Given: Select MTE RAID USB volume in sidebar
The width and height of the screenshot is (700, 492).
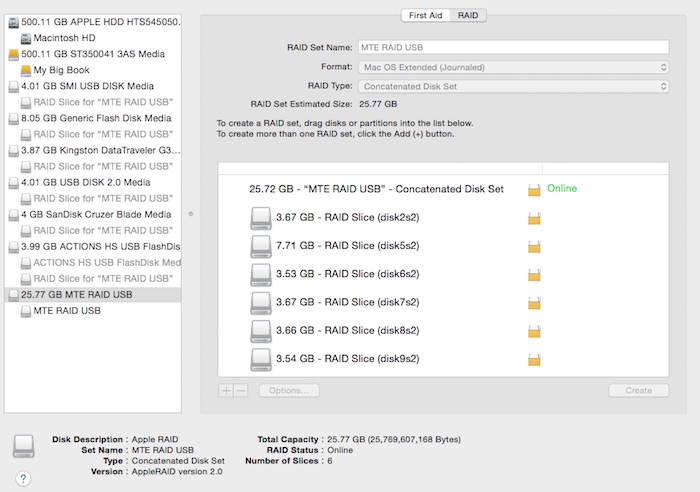Looking at the screenshot, I should (x=93, y=311).
